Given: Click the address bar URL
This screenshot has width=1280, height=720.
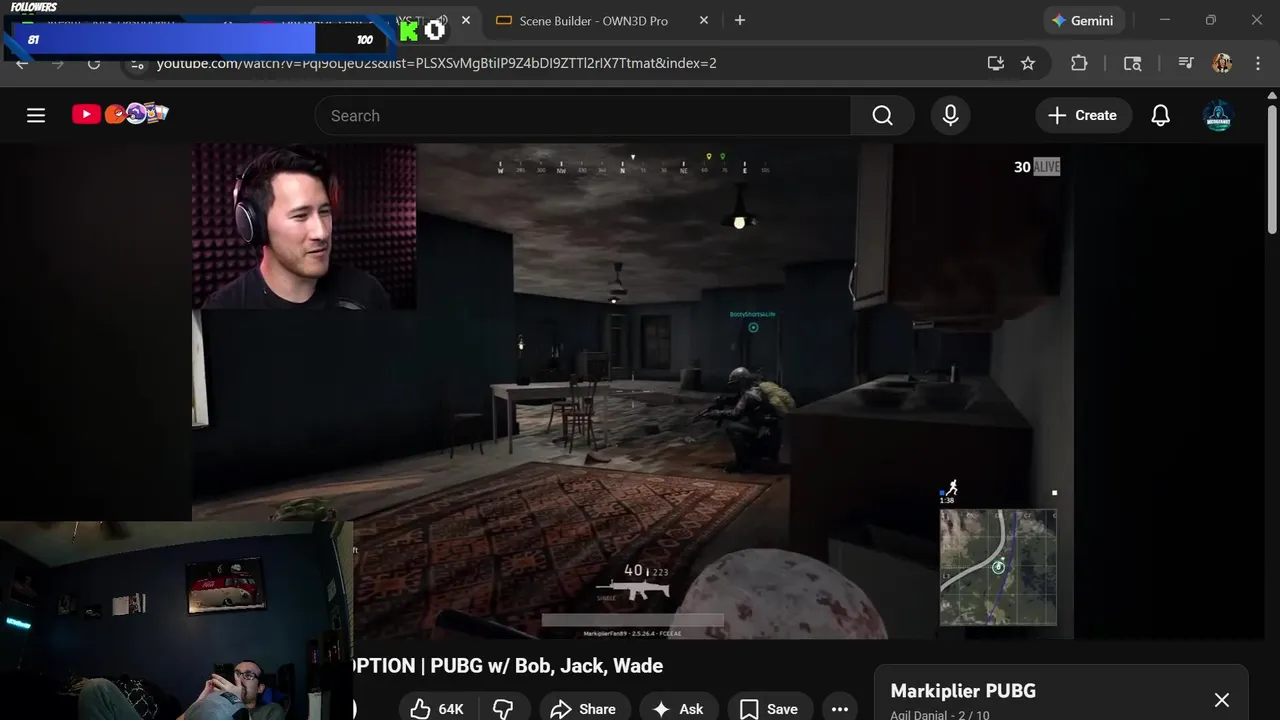Looking at the screenshot, I should tap(437, 63).
